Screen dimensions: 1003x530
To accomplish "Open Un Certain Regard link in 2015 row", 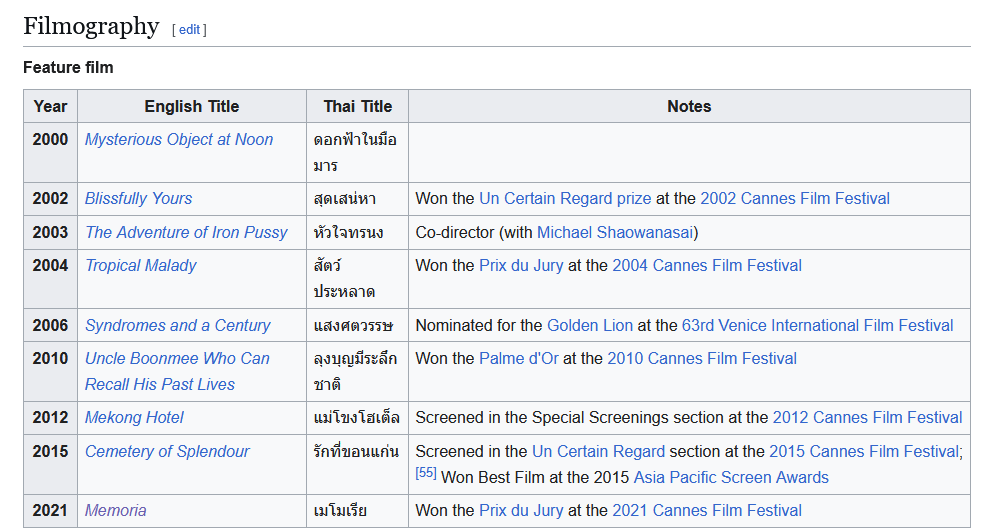I will tap(598, 451).
